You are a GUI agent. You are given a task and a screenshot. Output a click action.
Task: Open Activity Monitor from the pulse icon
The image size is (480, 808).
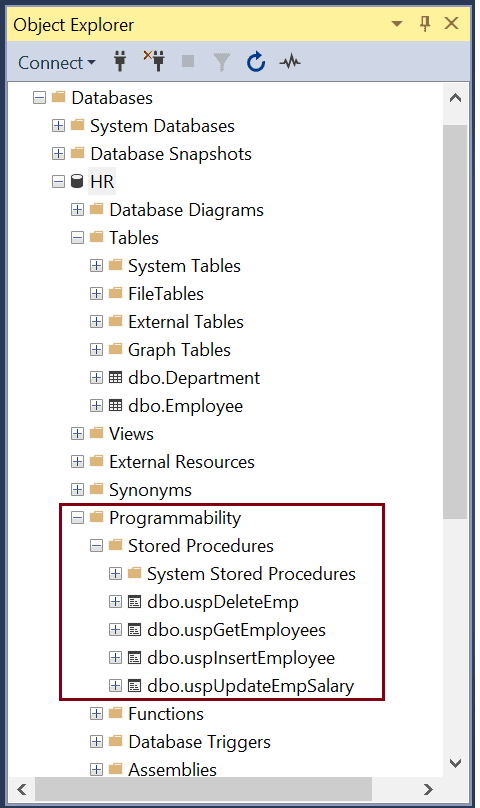[290, 62]
